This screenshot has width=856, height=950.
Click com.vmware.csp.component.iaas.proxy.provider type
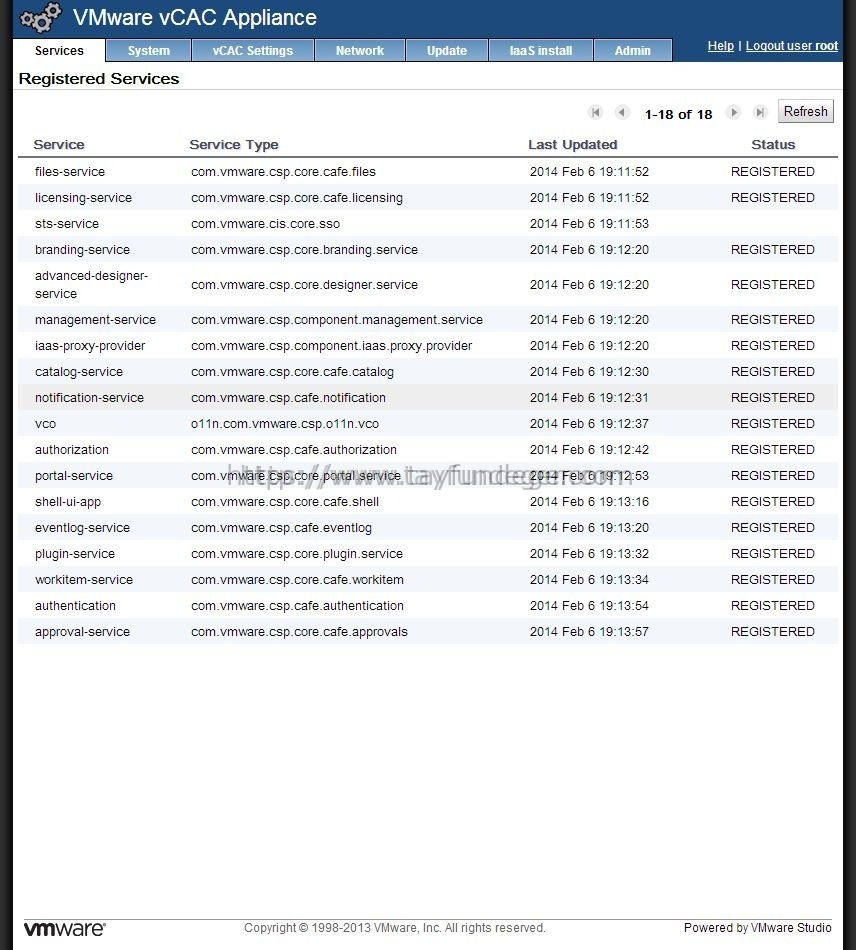(331, 346)
